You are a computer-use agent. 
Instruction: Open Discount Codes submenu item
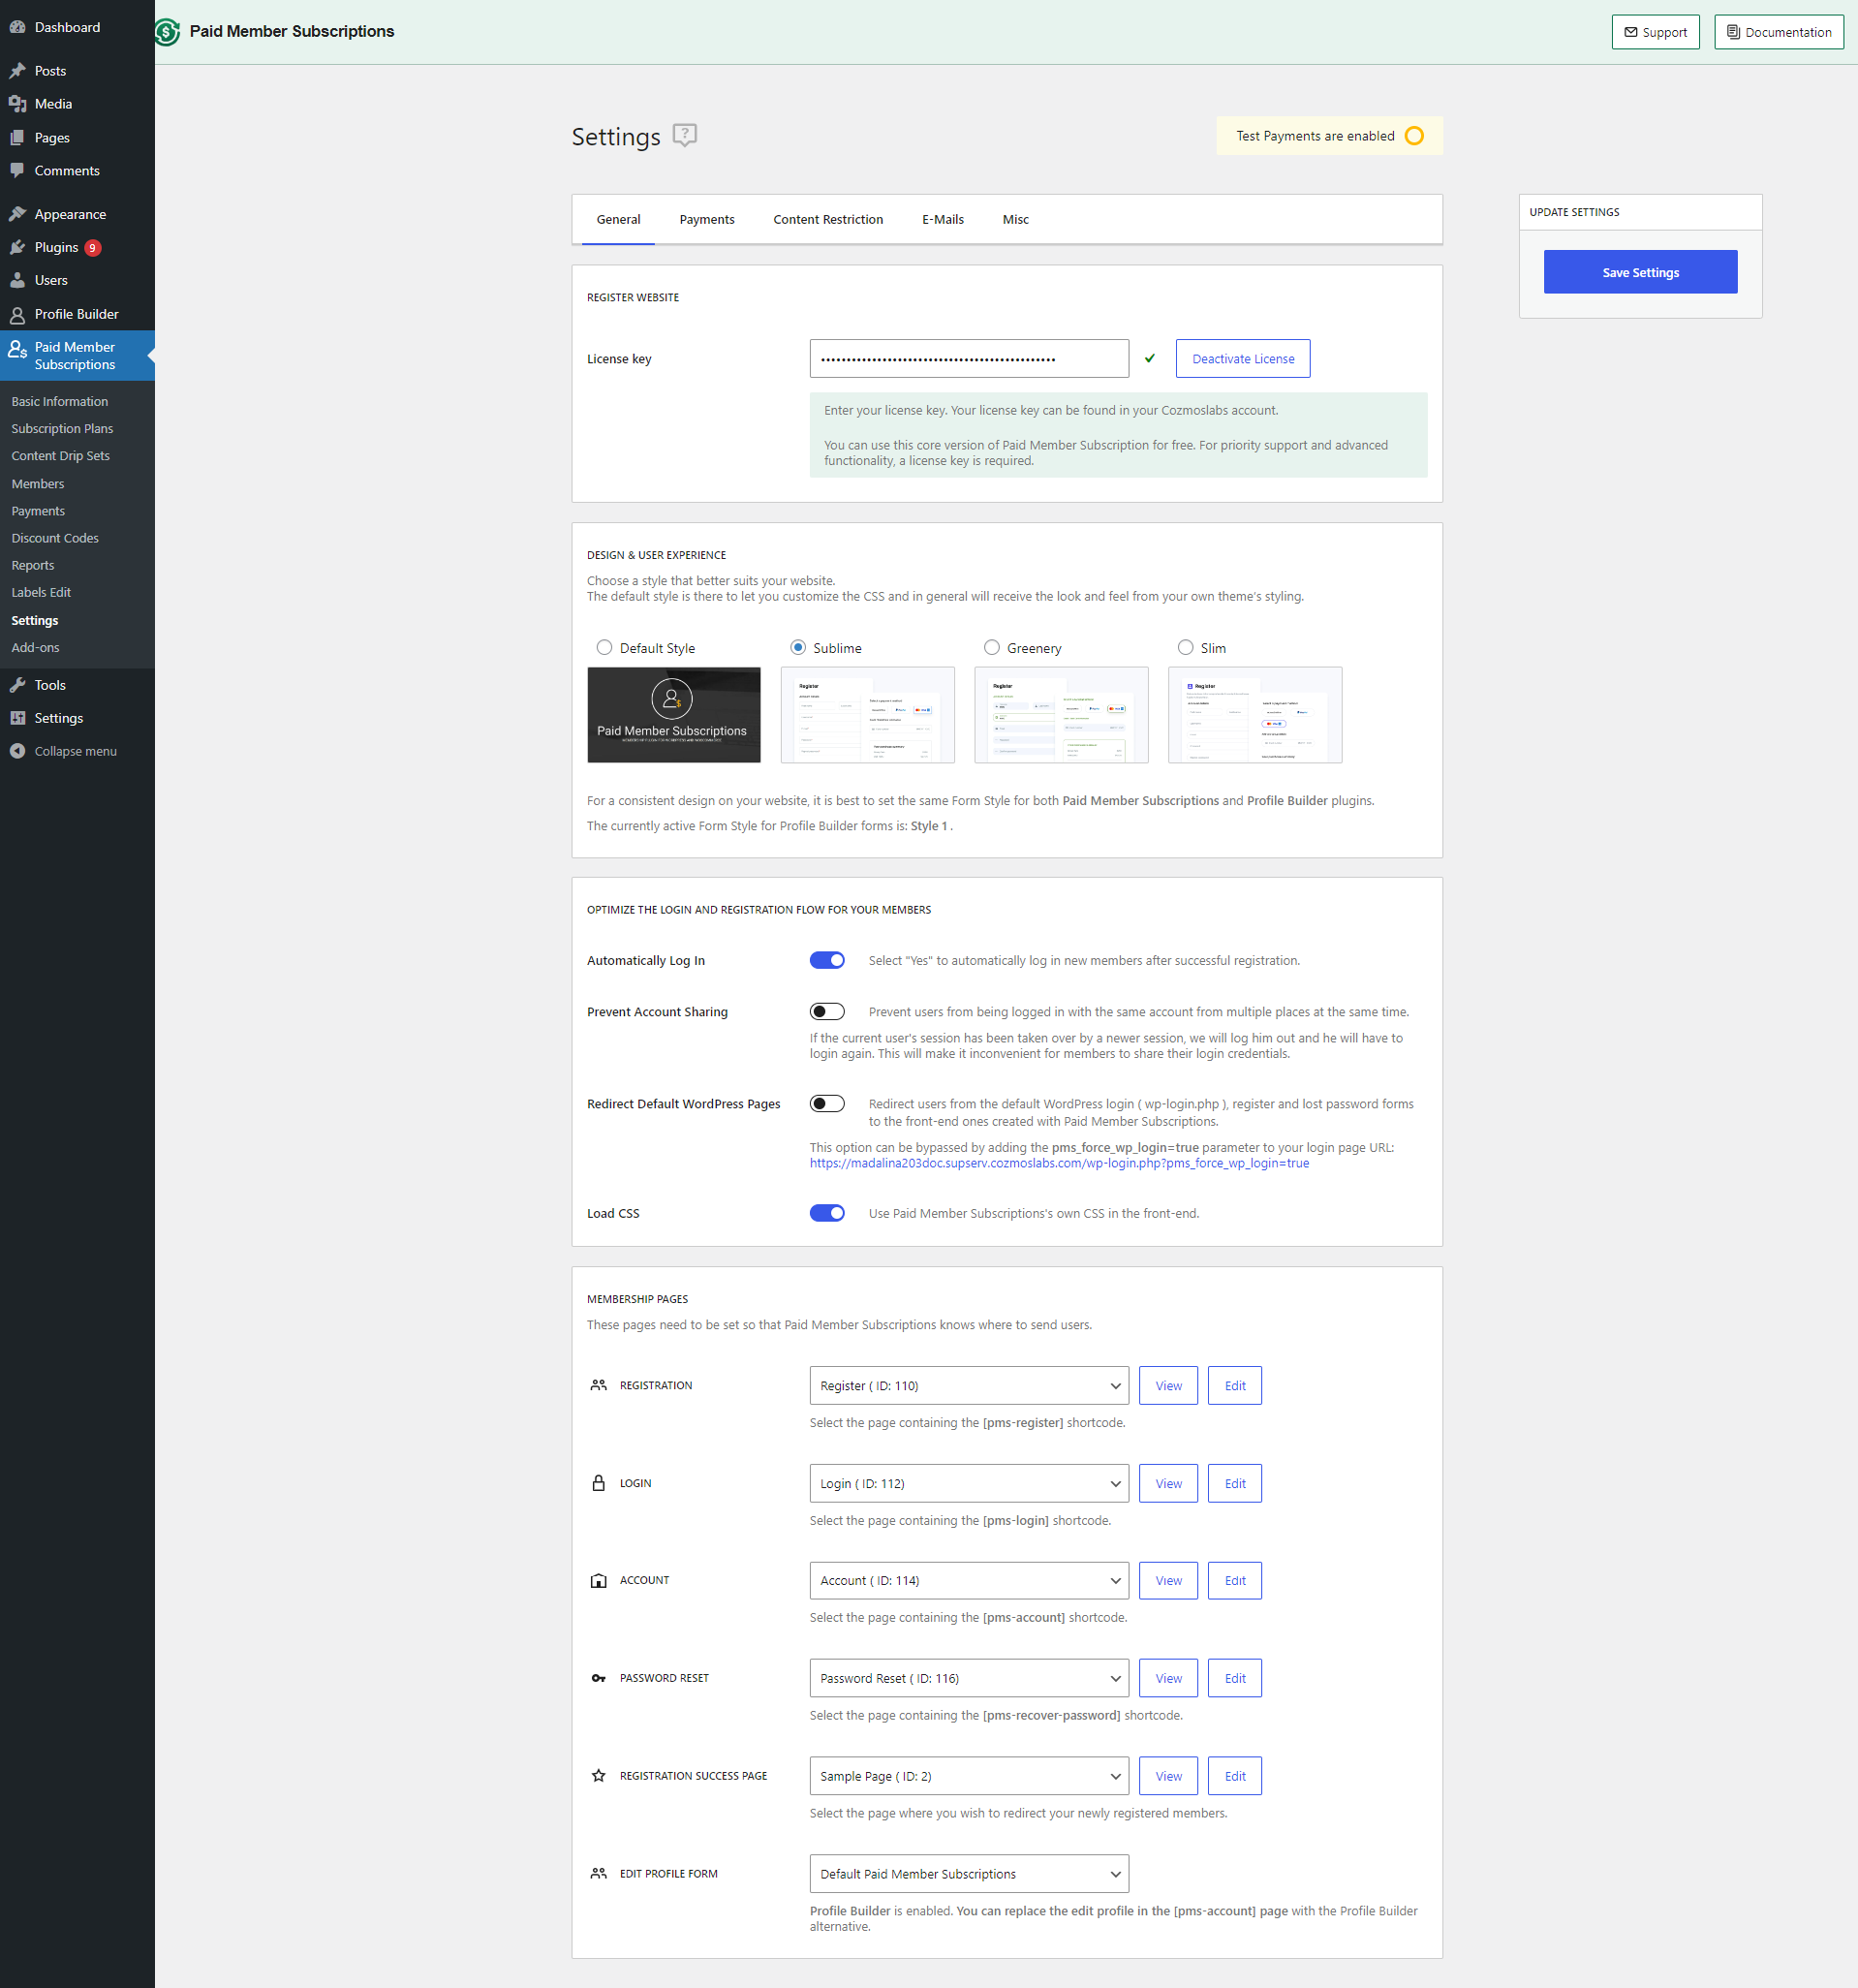coord(55,538)
